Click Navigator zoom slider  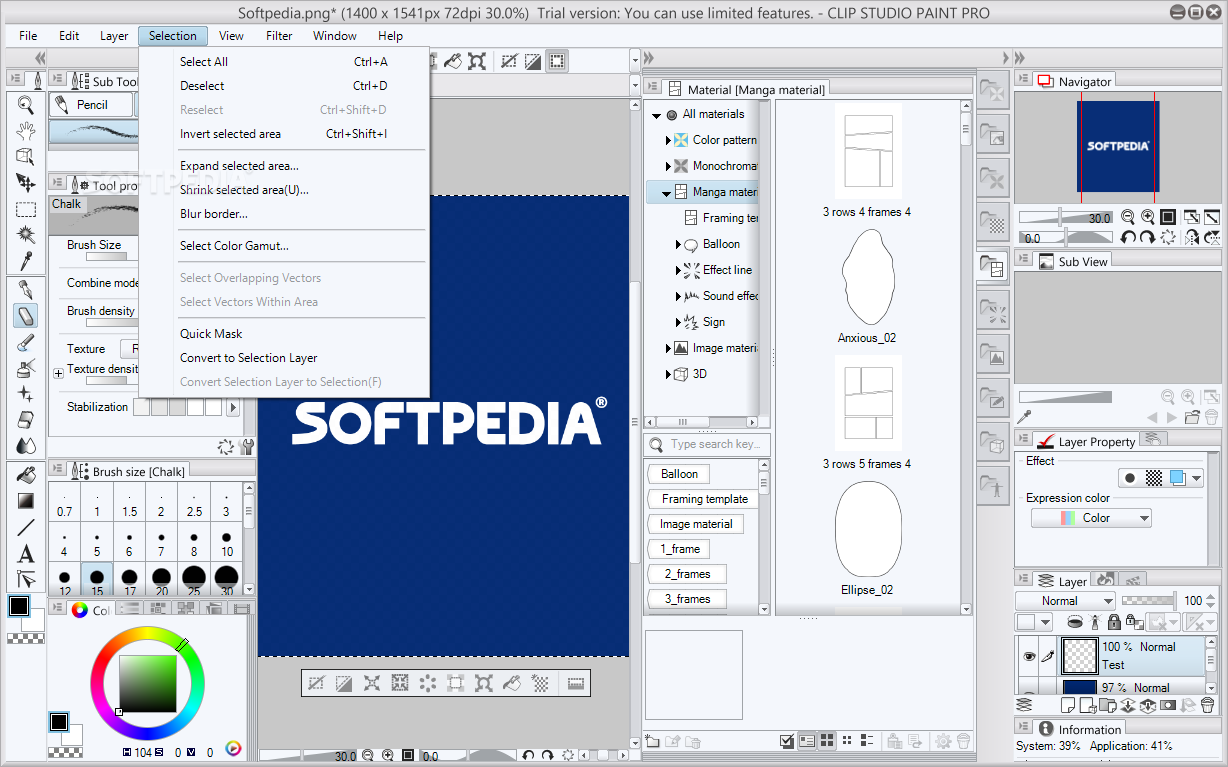[x=1065, y=217]
